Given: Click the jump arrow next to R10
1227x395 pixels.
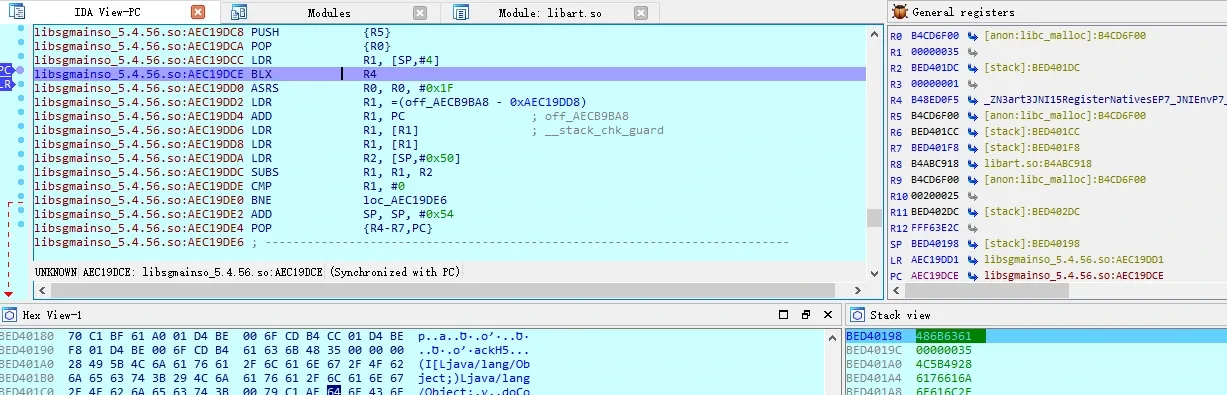Looking at the screenshot, I should (973, 196).
